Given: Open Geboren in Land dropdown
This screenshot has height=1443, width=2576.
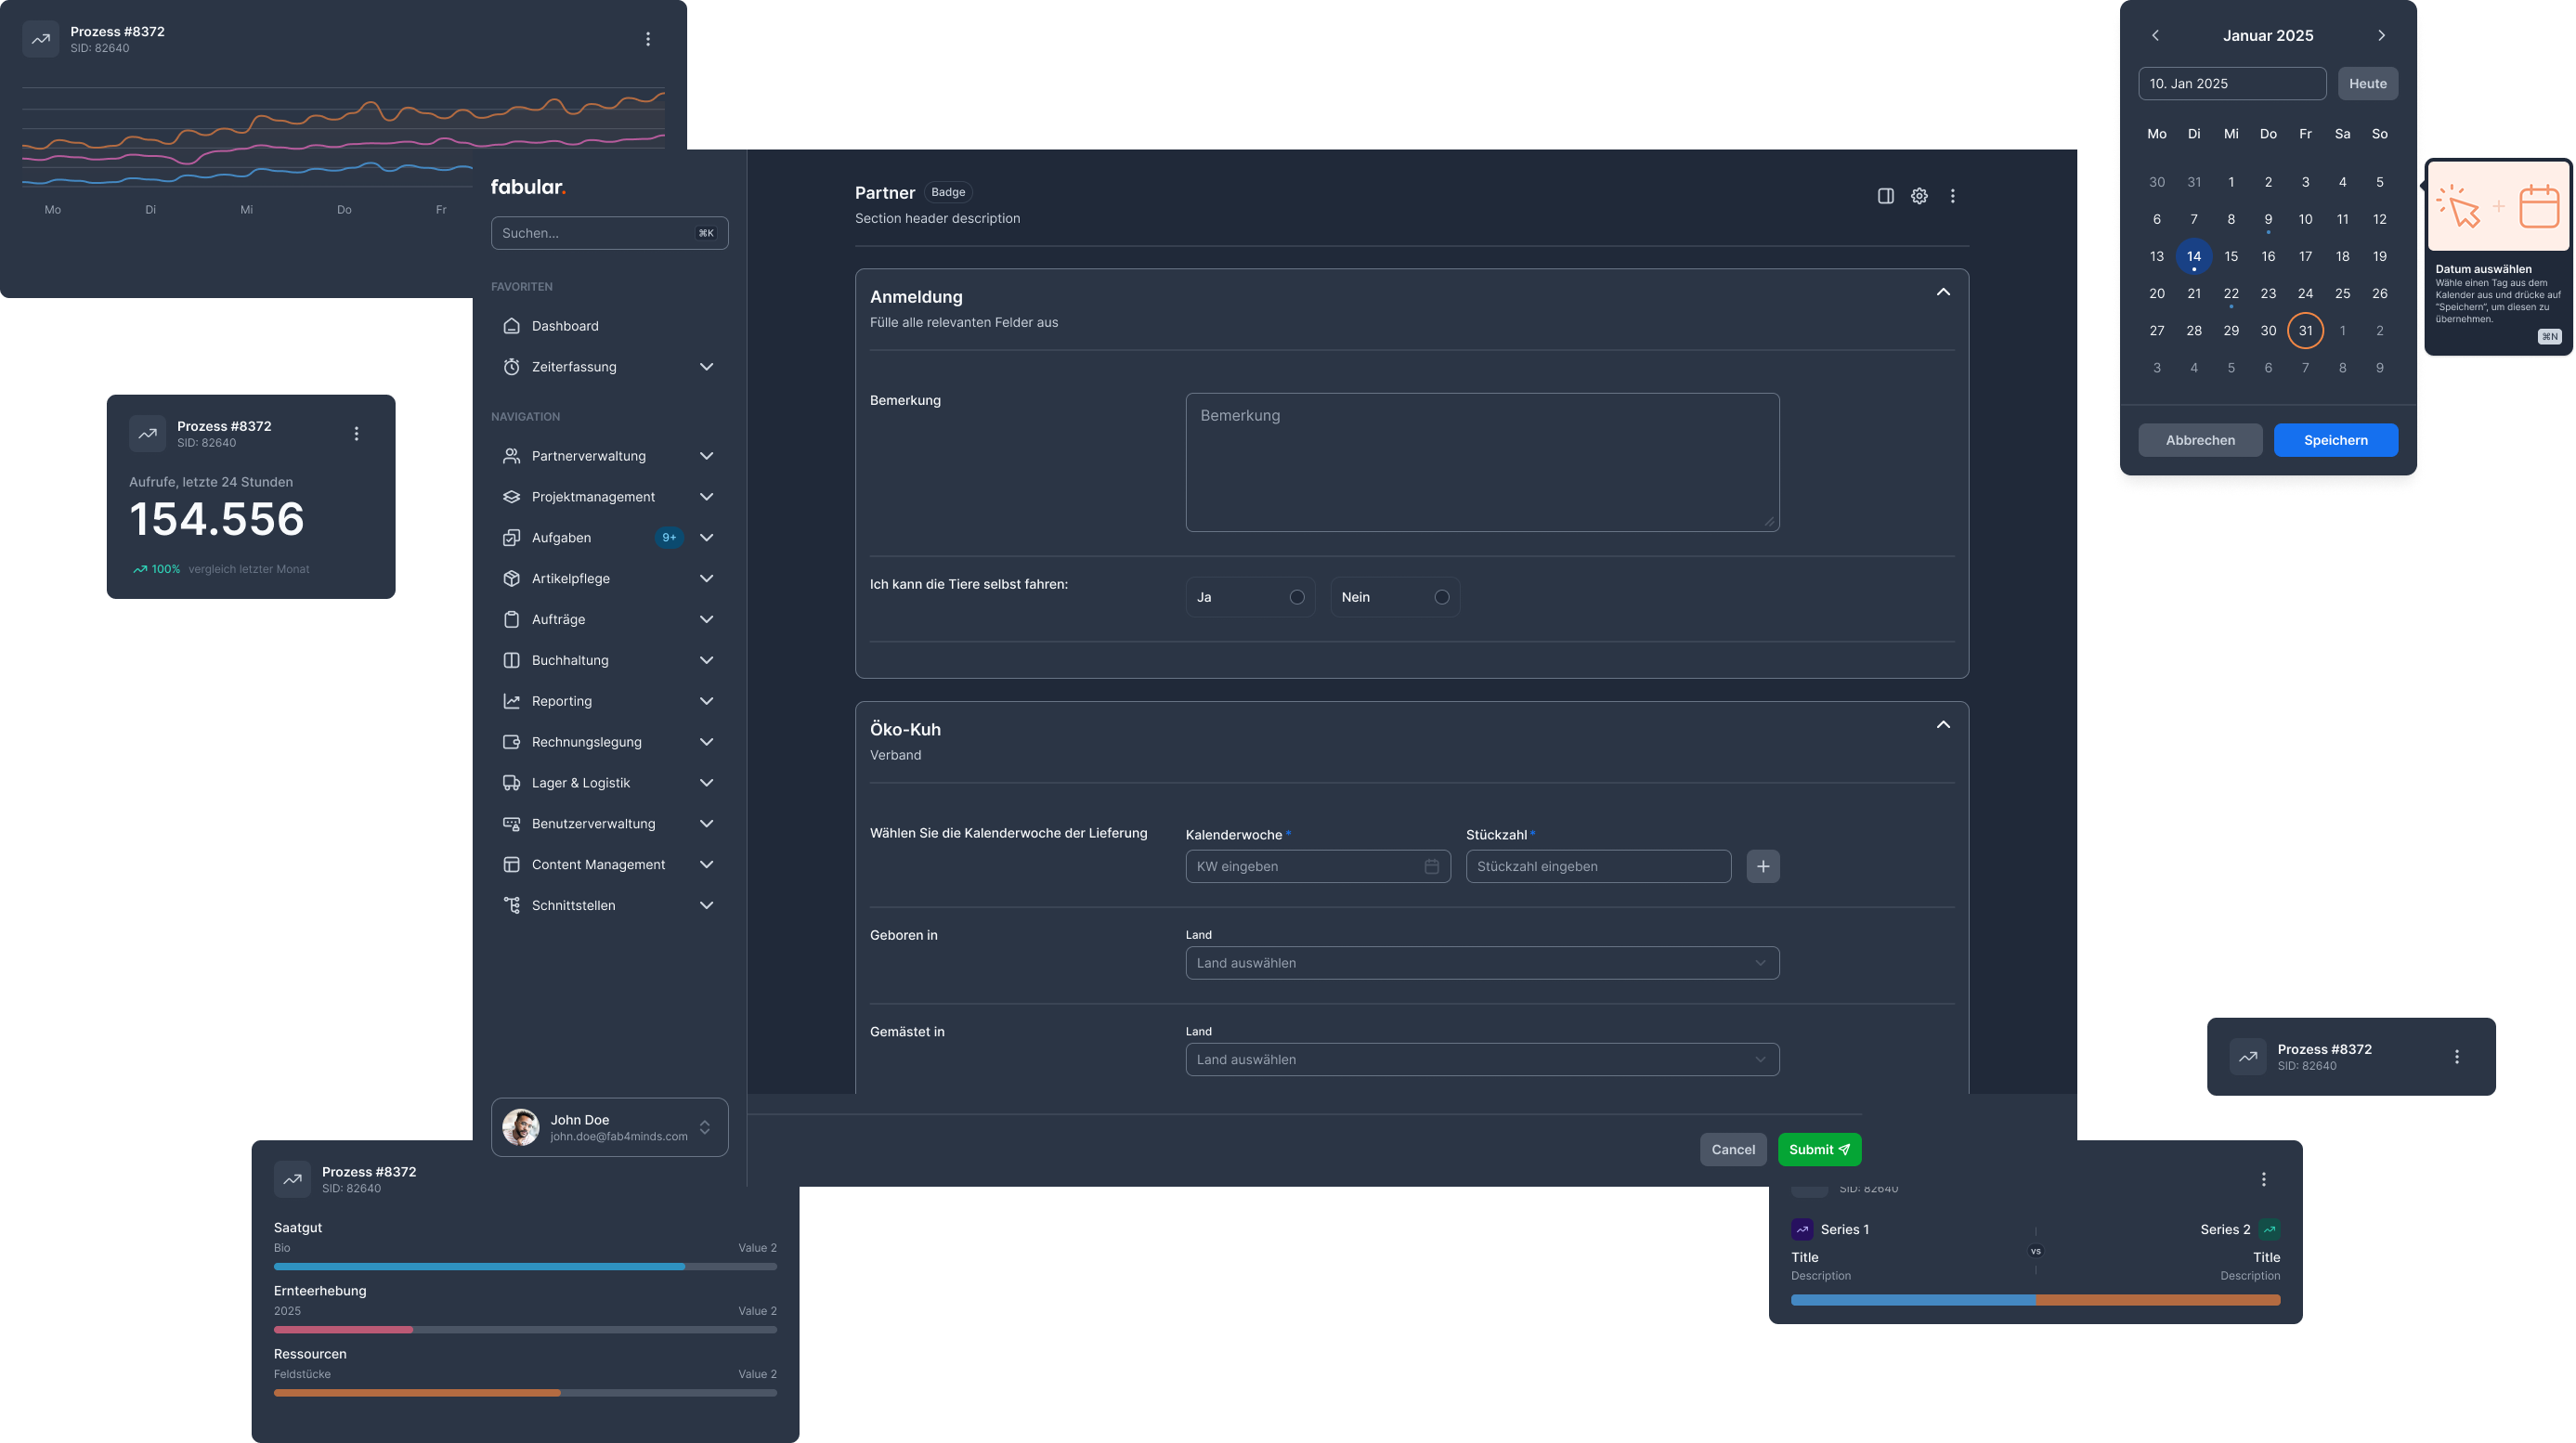Looking at the screenshot, I should click(x=1482, y=964).
